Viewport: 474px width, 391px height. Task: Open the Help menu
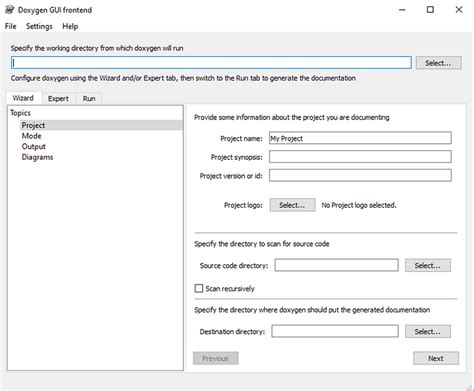click(70, 26)
